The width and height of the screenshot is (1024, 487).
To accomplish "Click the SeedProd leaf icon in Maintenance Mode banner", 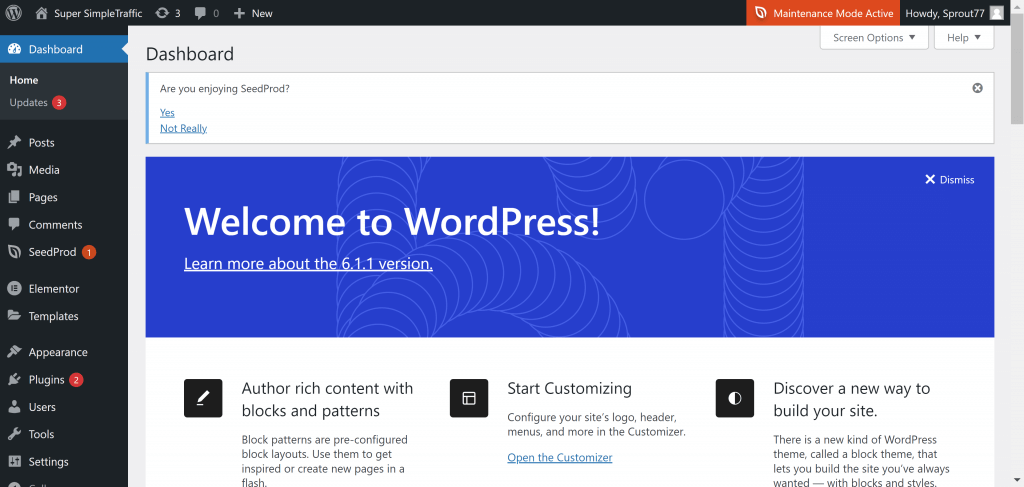I will click(x=760, y=13).
